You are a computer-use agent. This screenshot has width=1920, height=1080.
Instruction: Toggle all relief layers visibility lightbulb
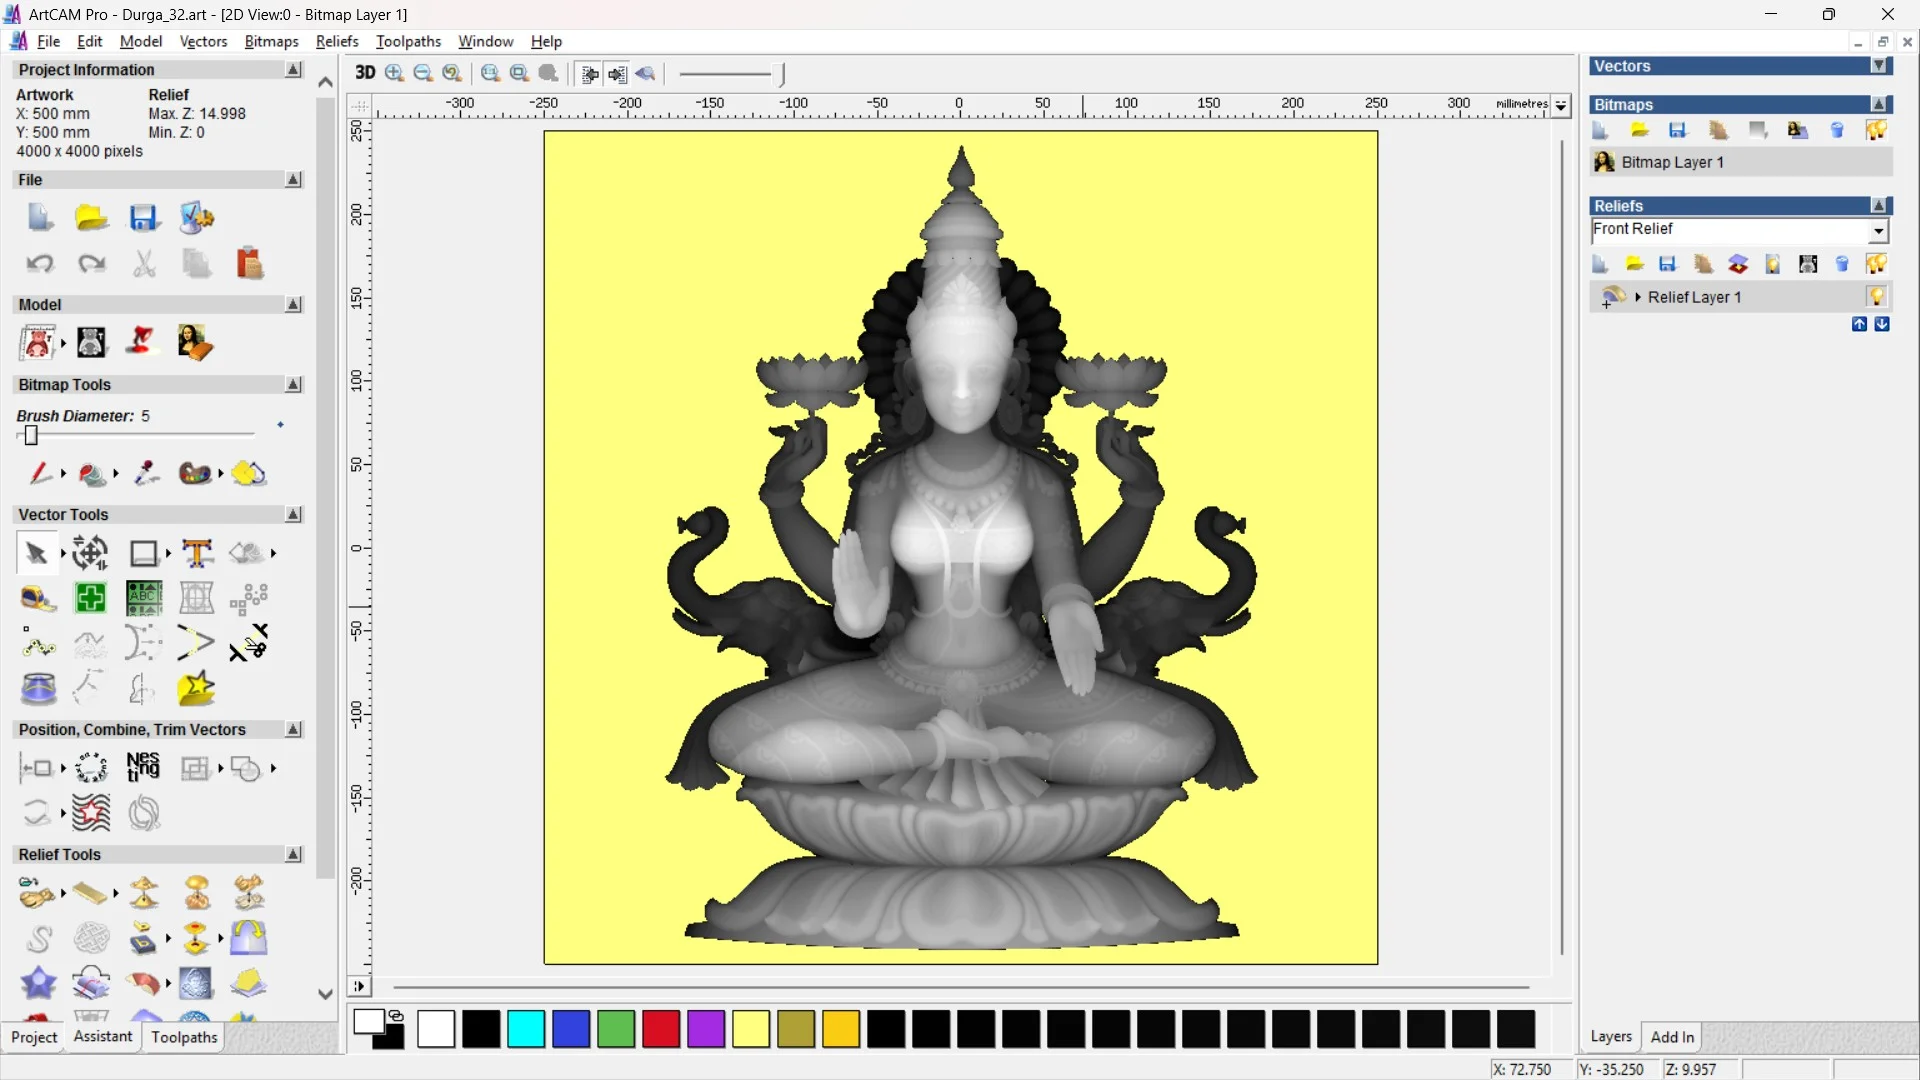coord(1876,264)
